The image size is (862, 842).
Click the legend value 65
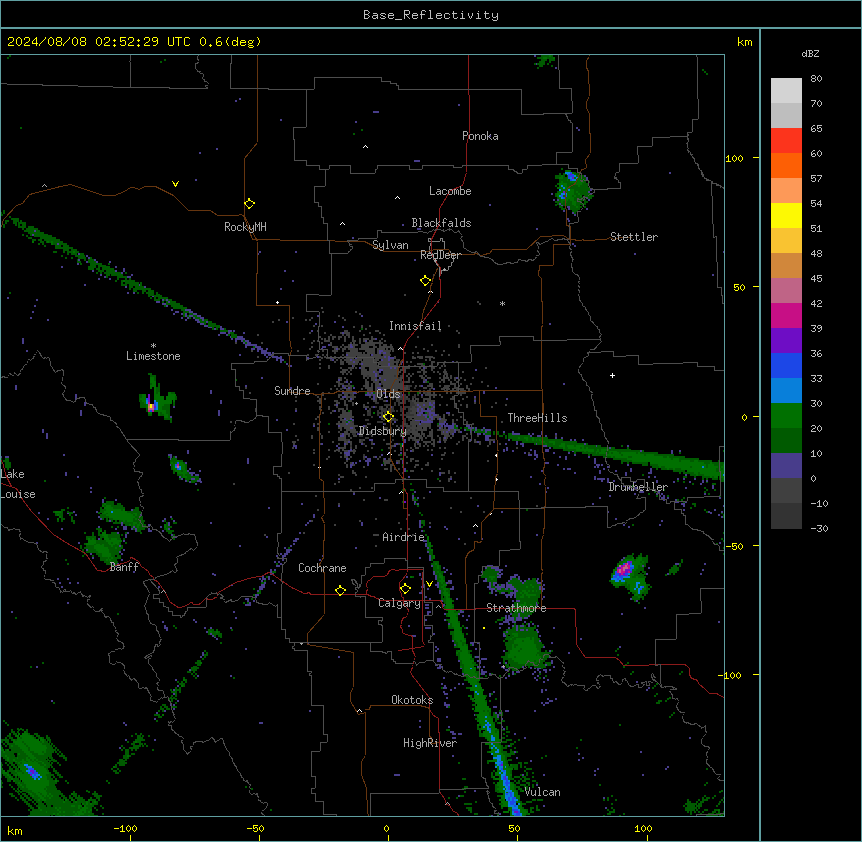[816, 129]
